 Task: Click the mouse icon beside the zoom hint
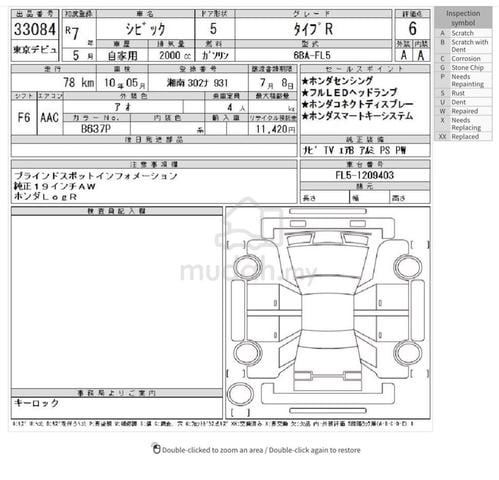(x=156, y=449)
